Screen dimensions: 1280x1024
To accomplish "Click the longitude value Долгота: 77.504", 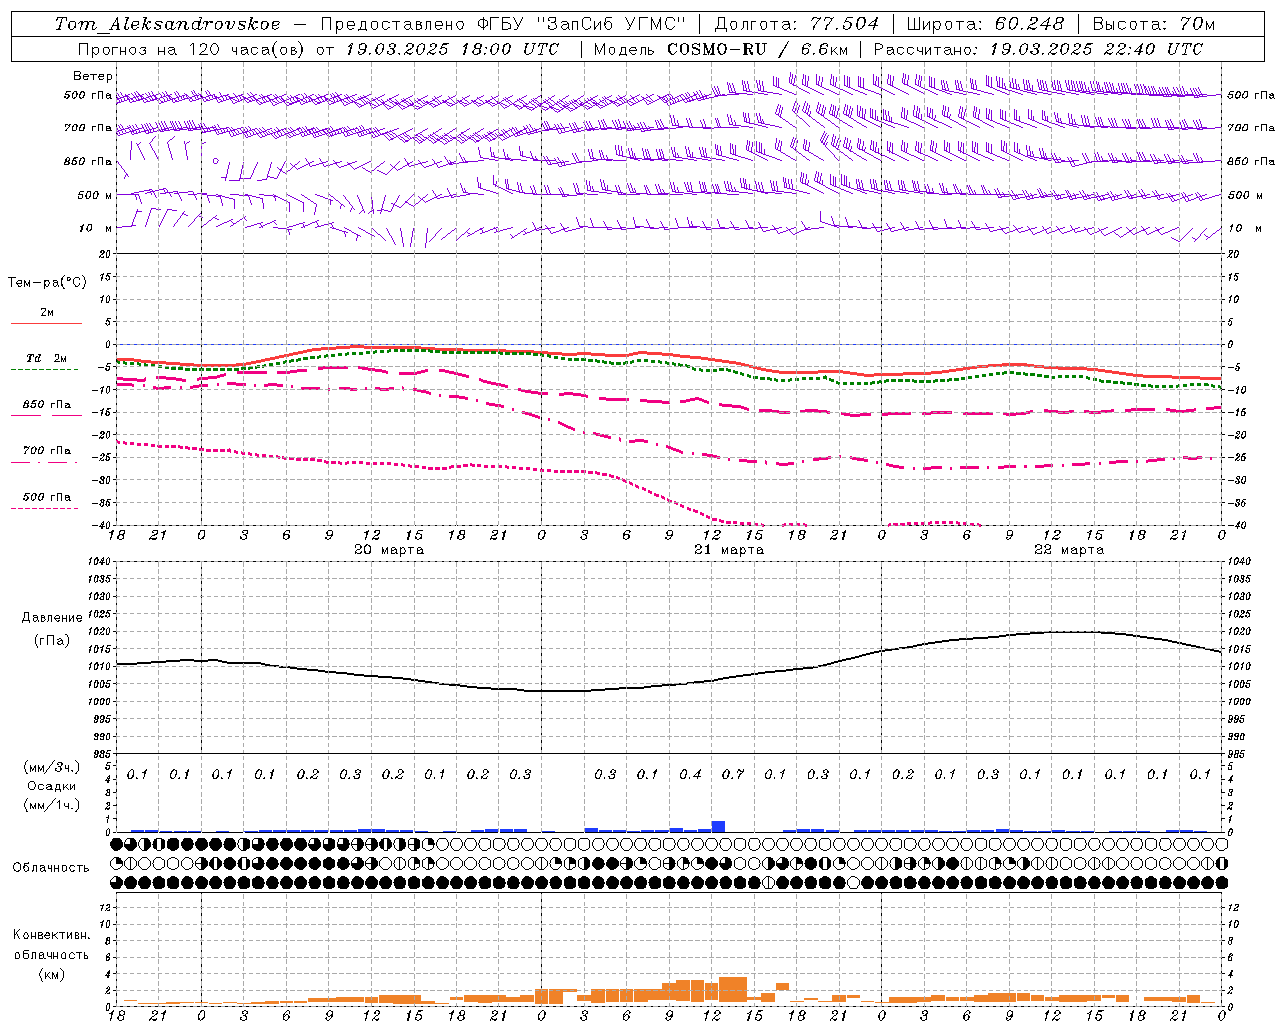I will (x=797, y=24).
